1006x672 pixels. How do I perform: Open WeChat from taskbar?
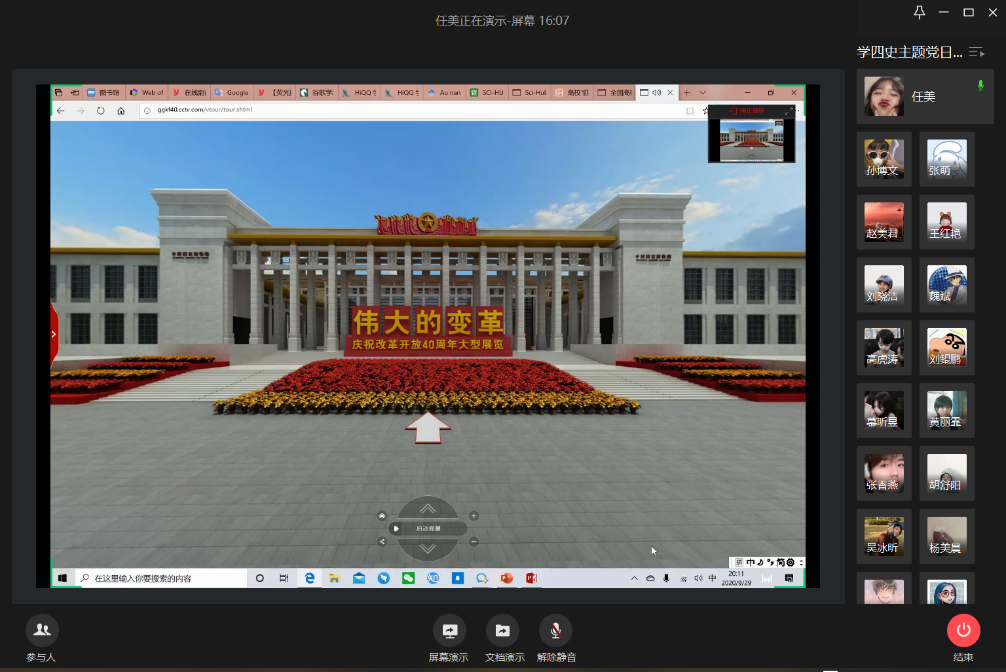408,578
